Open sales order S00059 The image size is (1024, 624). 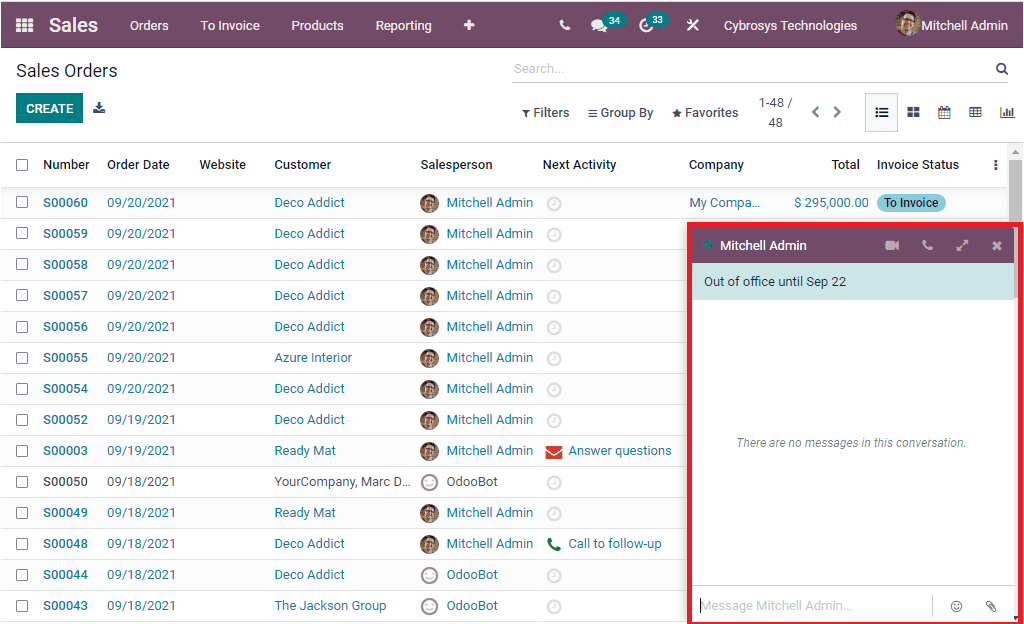point(65,233)
